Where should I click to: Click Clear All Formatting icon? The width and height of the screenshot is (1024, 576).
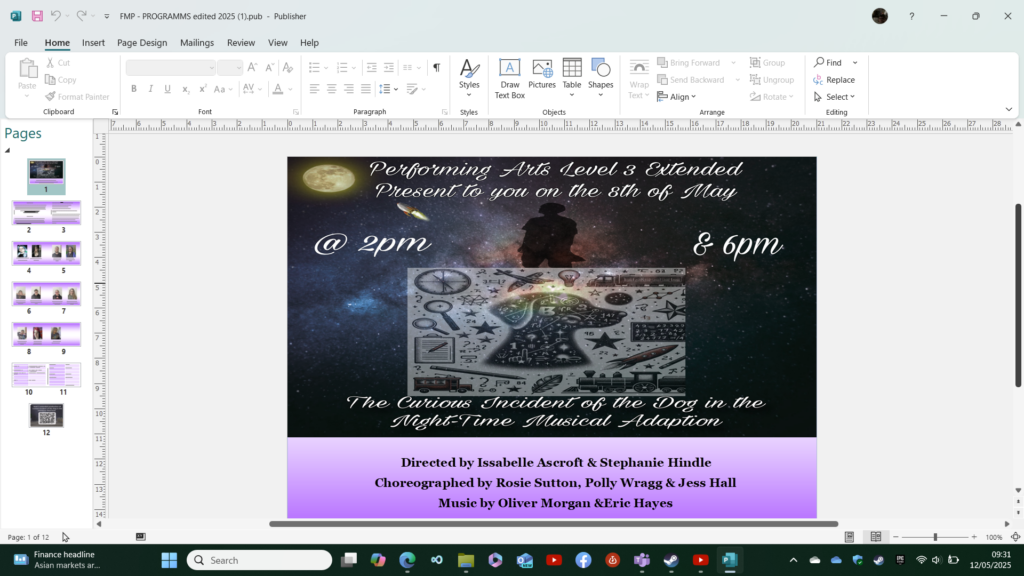287,67
